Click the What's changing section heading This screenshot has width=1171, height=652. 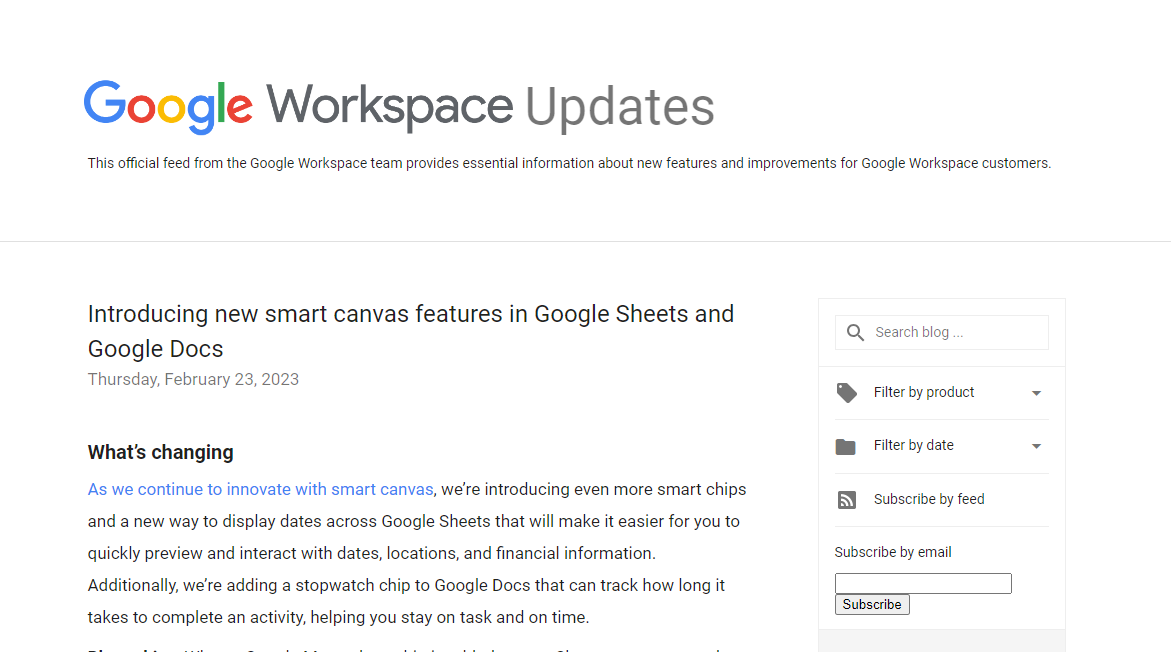tap(160, 452)
